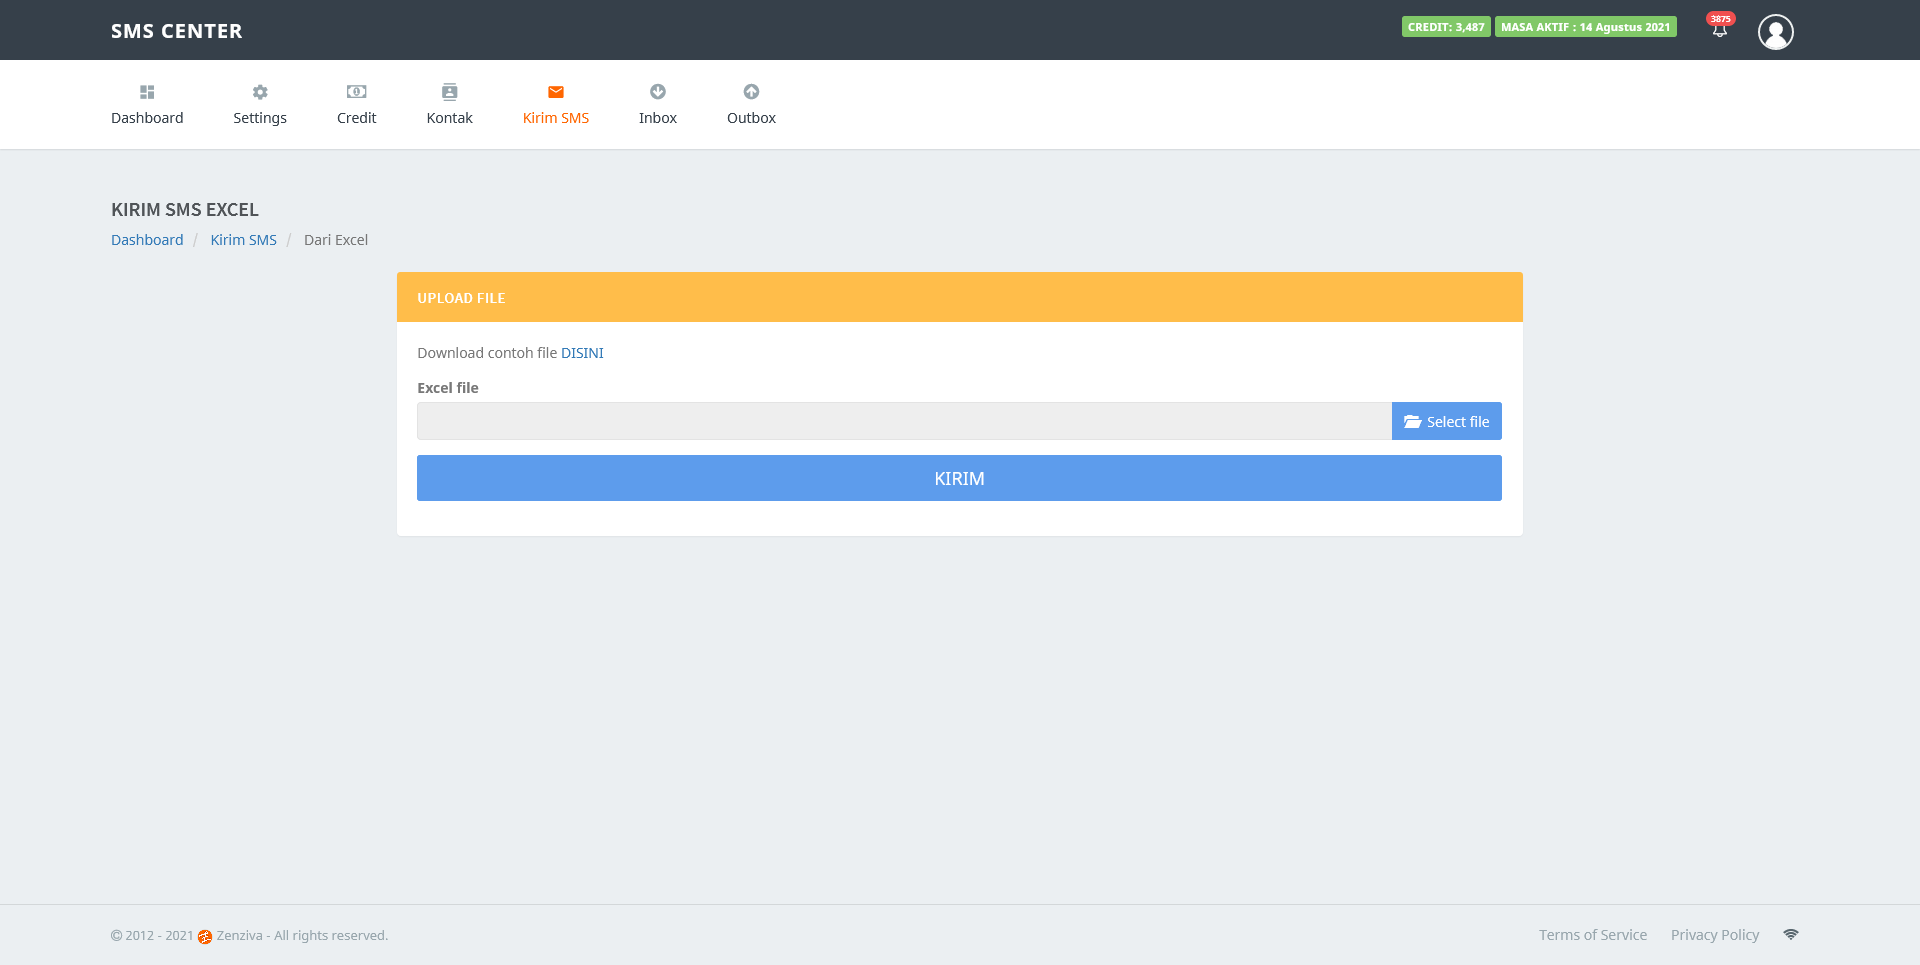Open the Inbox menu label
Image resolution: width=1920 pixels, height=965 pixels.
pyautogui.click(x=658, y=118)
